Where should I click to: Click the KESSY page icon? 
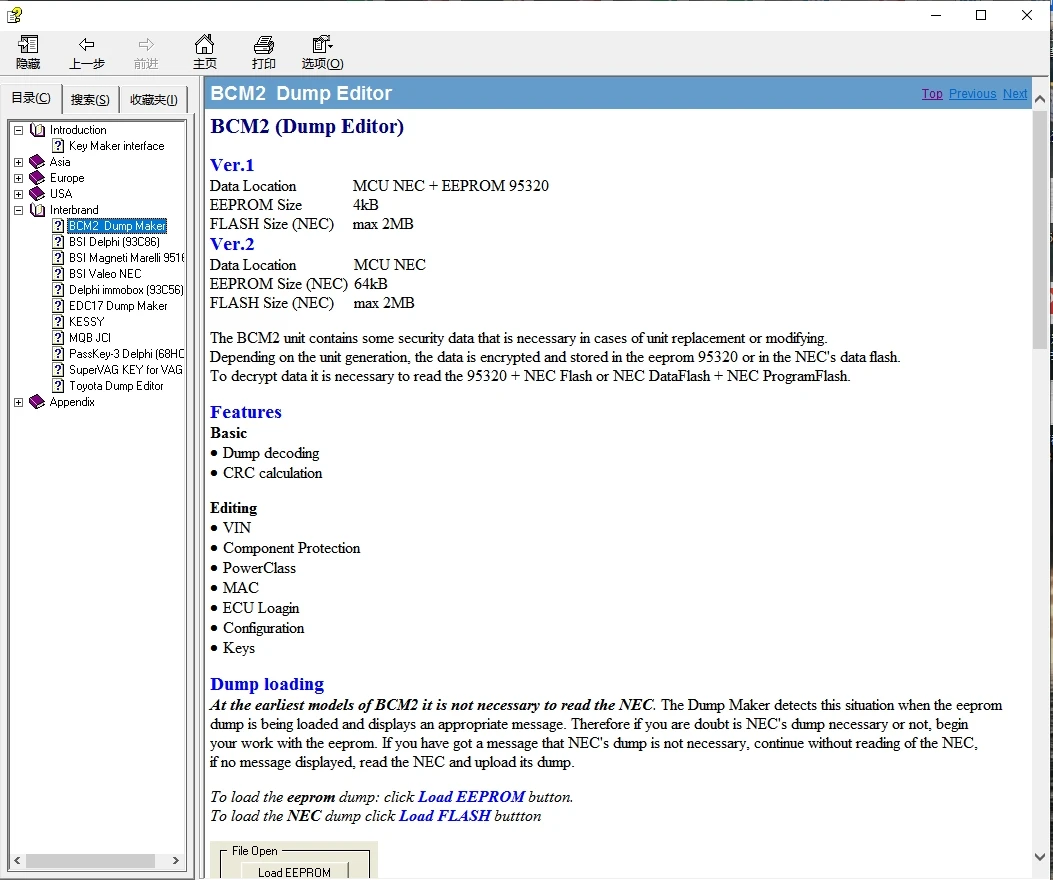point(58,322)
